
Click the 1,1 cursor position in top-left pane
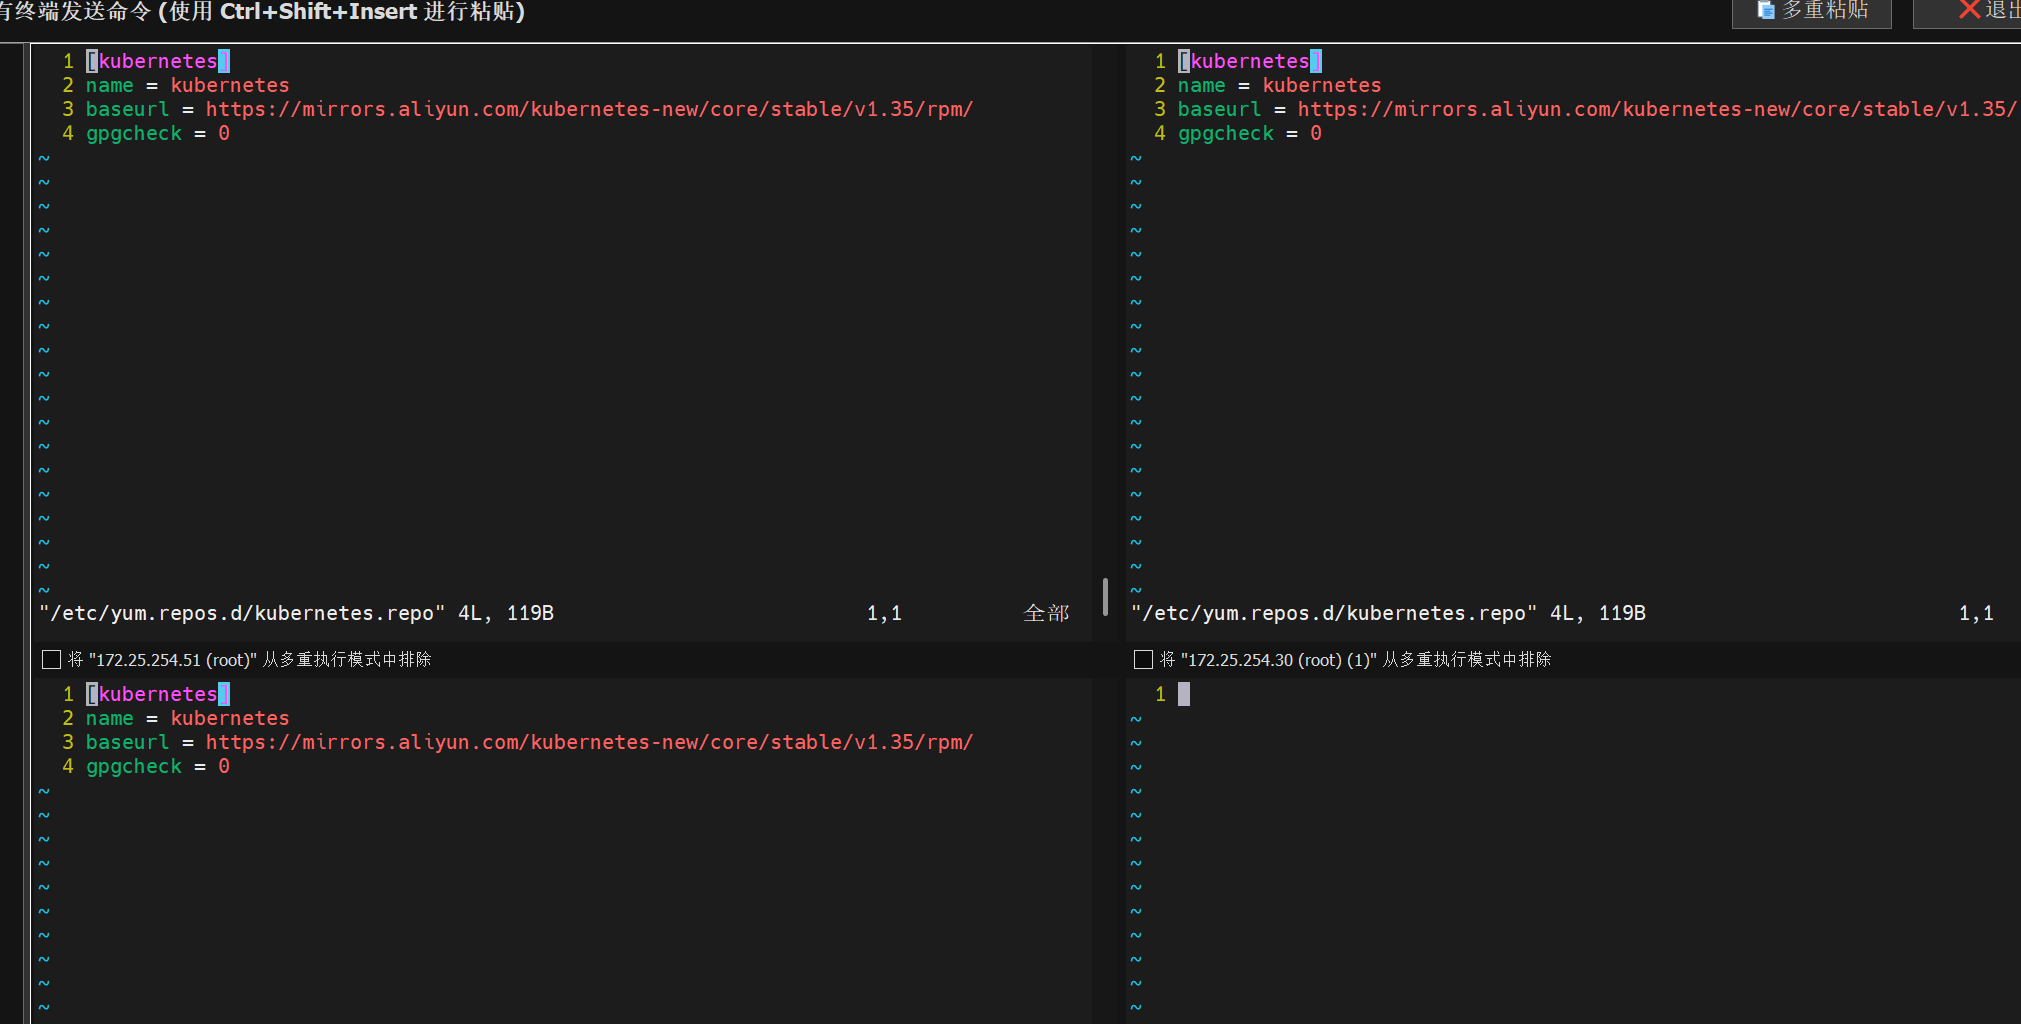pyautogui.click(x=884, y=613)
